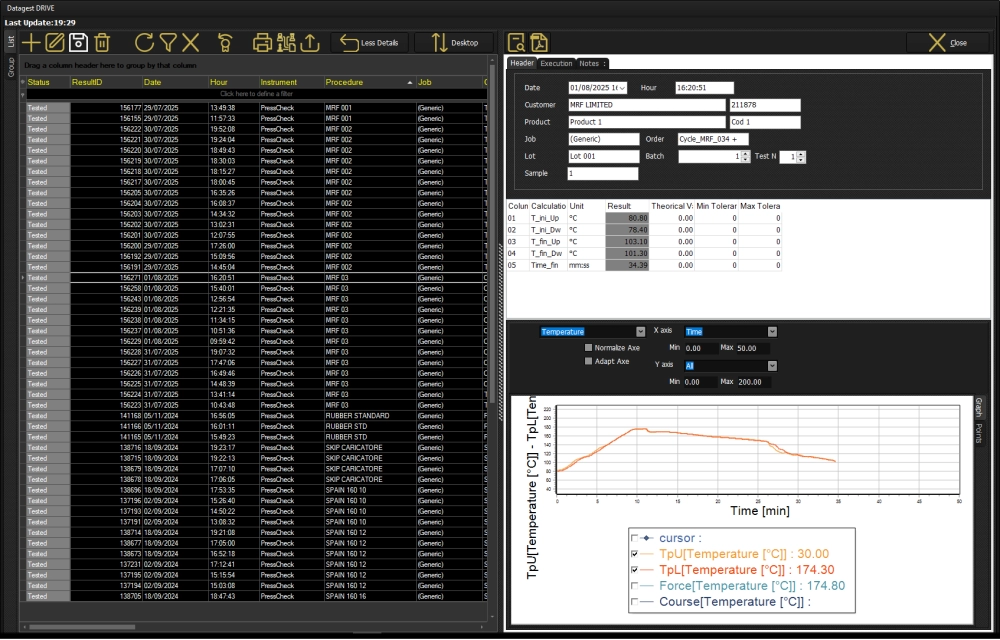The height and width of the screenshot is (640, 1000).
Task: Click the Customer field MRF LIMITED
Action: click(646, 105)
